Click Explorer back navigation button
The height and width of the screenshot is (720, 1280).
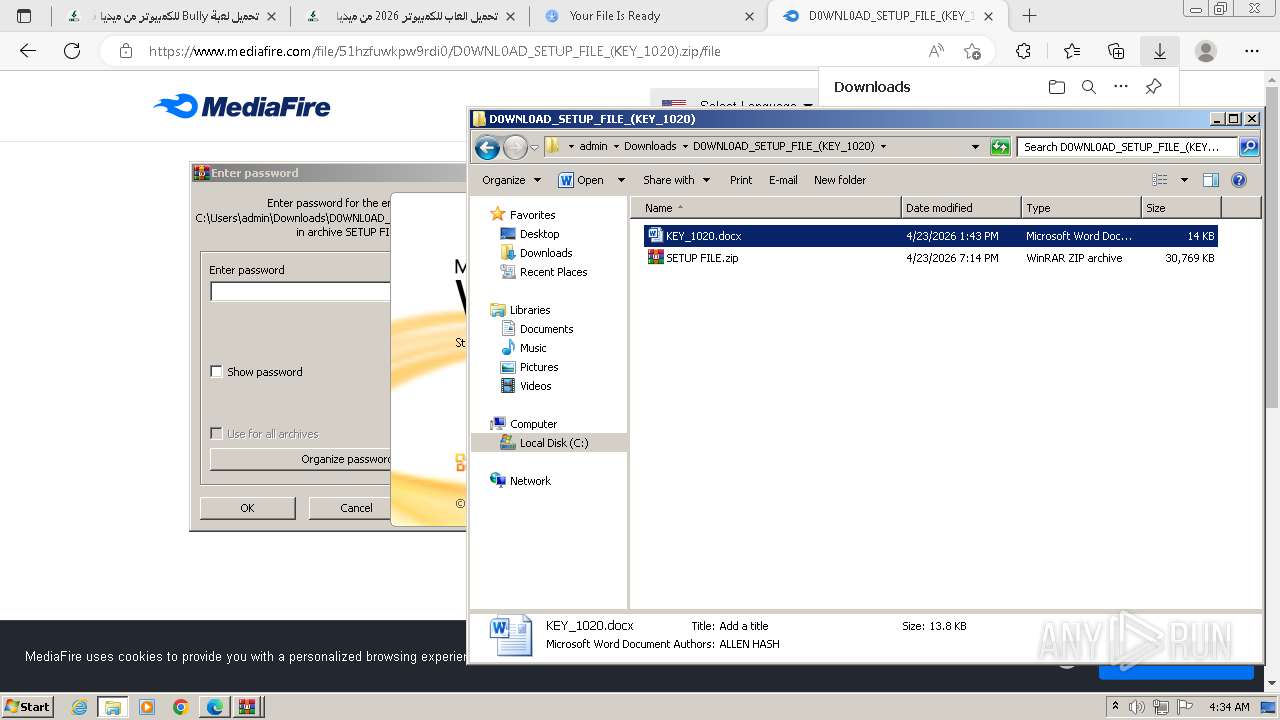[487, 148]
